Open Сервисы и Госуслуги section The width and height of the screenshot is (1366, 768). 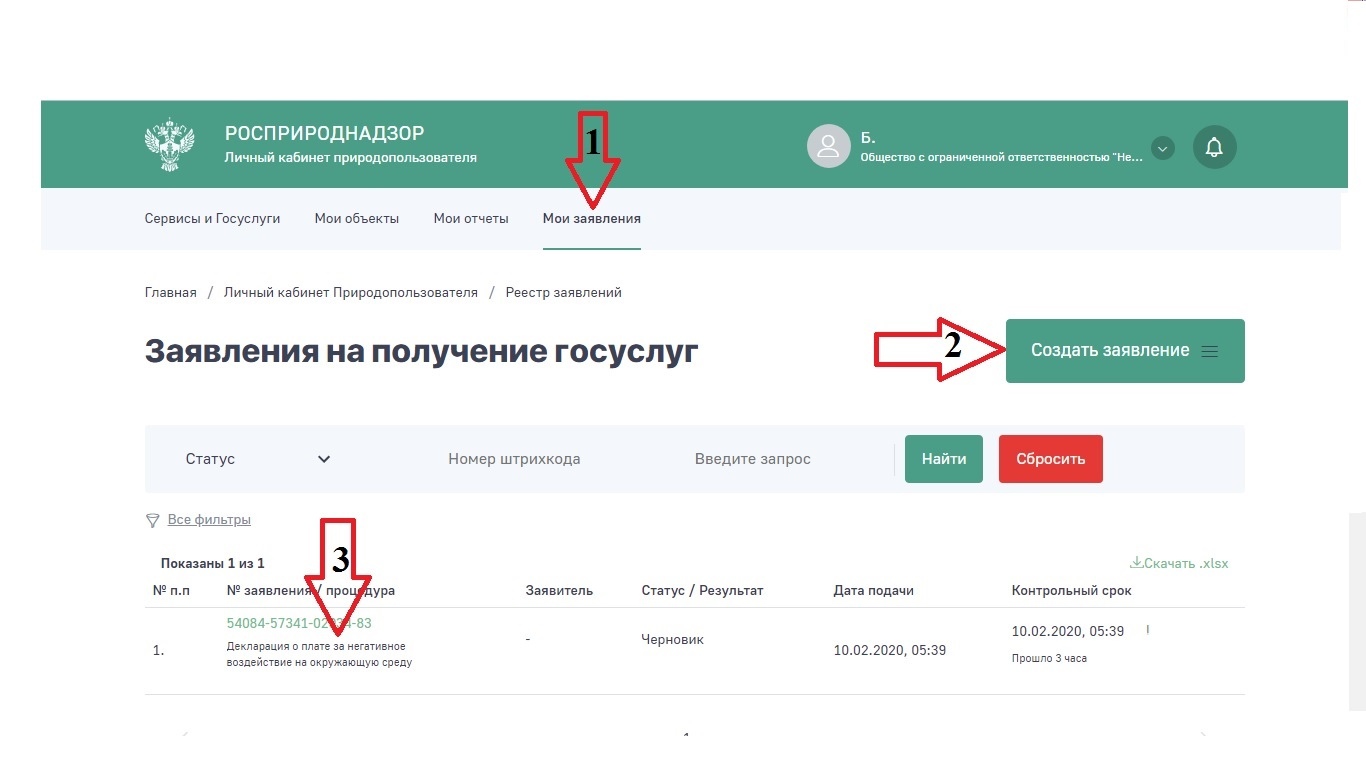[212, 218]
